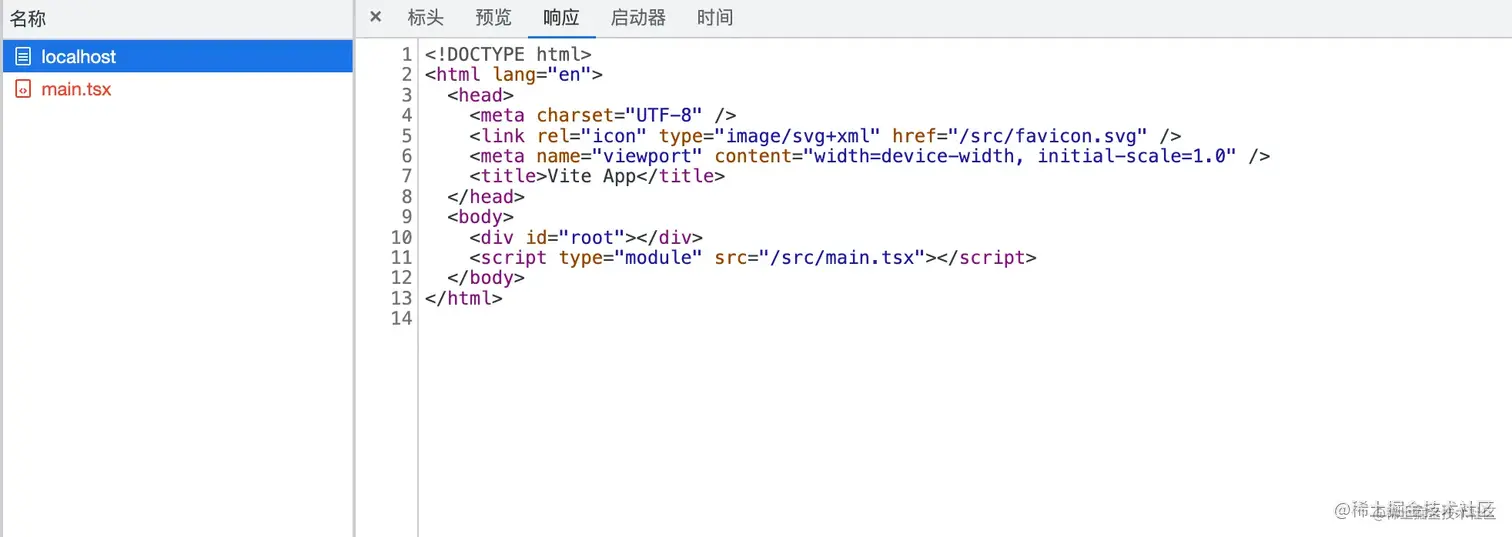Screen dimensions: 1512x537
Task: Click the opening <head> tag line
Action: (x=480, y=95)
